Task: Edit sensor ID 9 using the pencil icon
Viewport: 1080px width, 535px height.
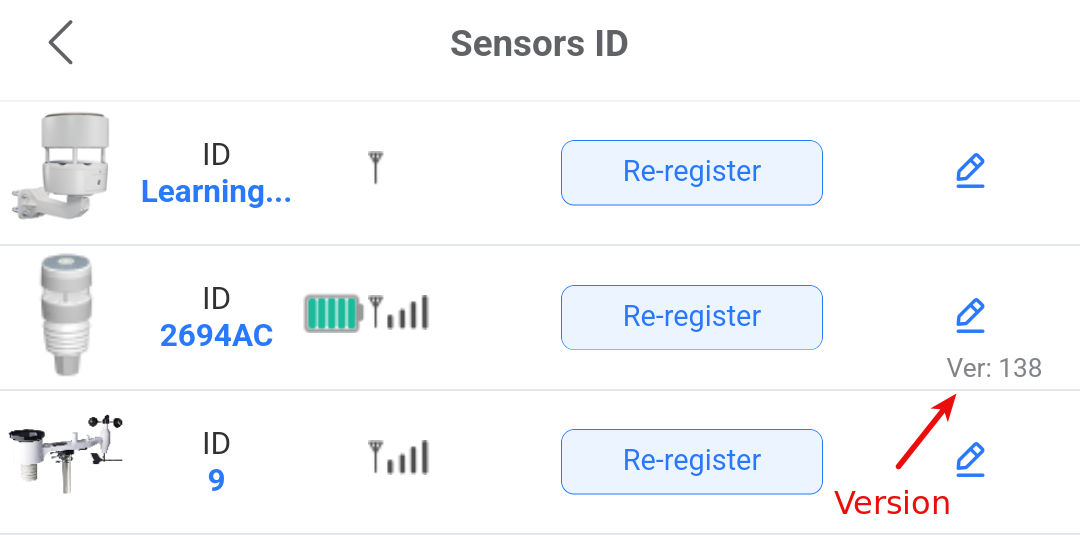Action: tap(970, 460)
